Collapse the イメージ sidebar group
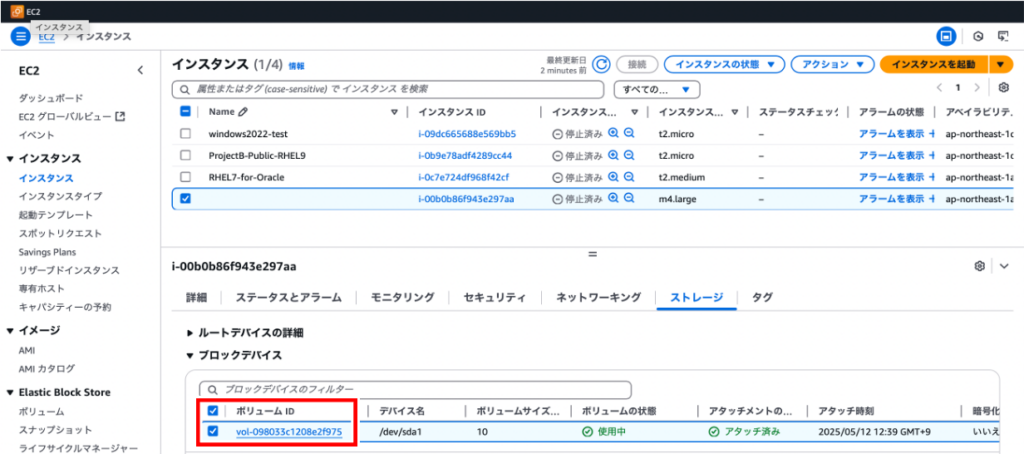Image resolution: width=1024 pixels, height=454 pixels. click(10, 331)
